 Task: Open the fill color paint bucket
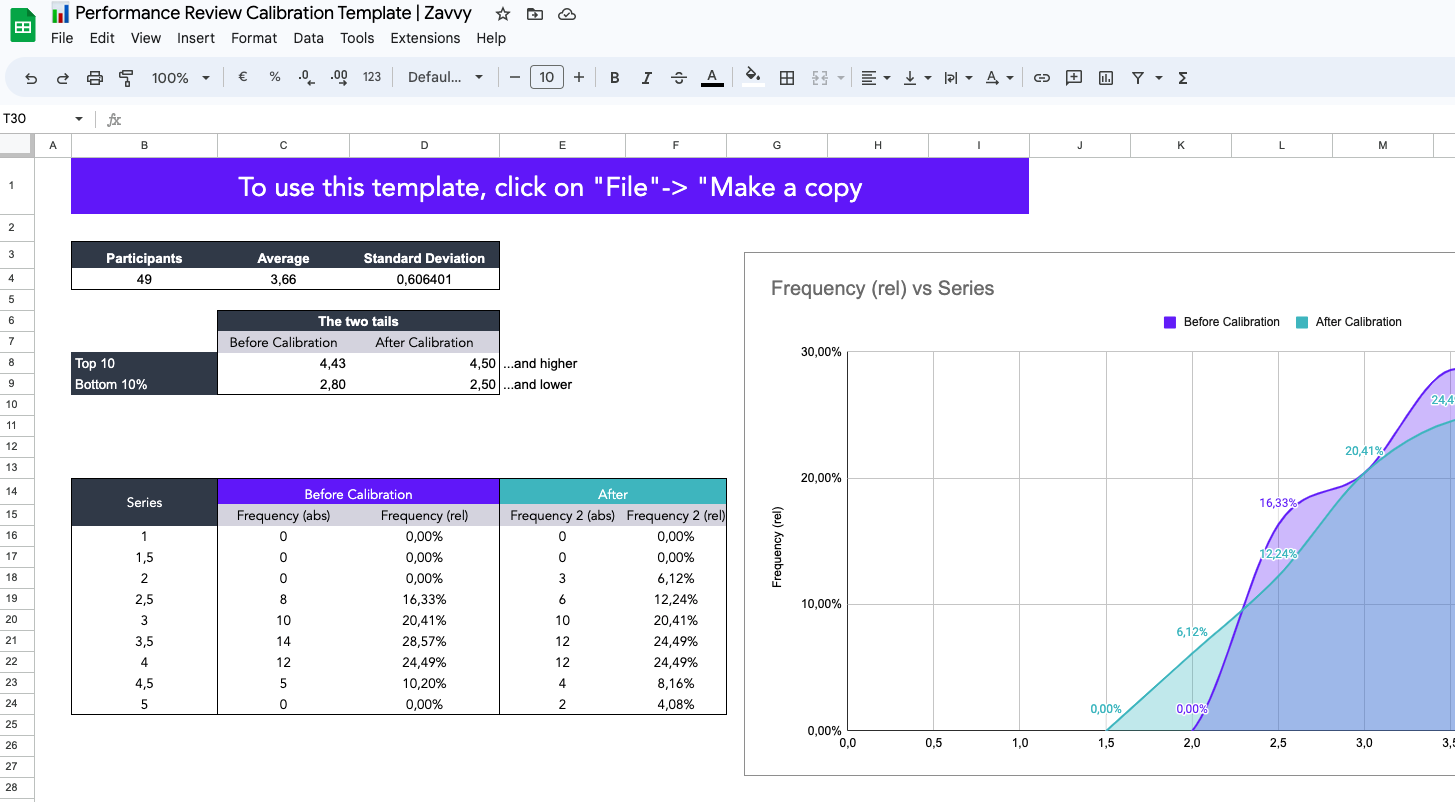[753, 77]
